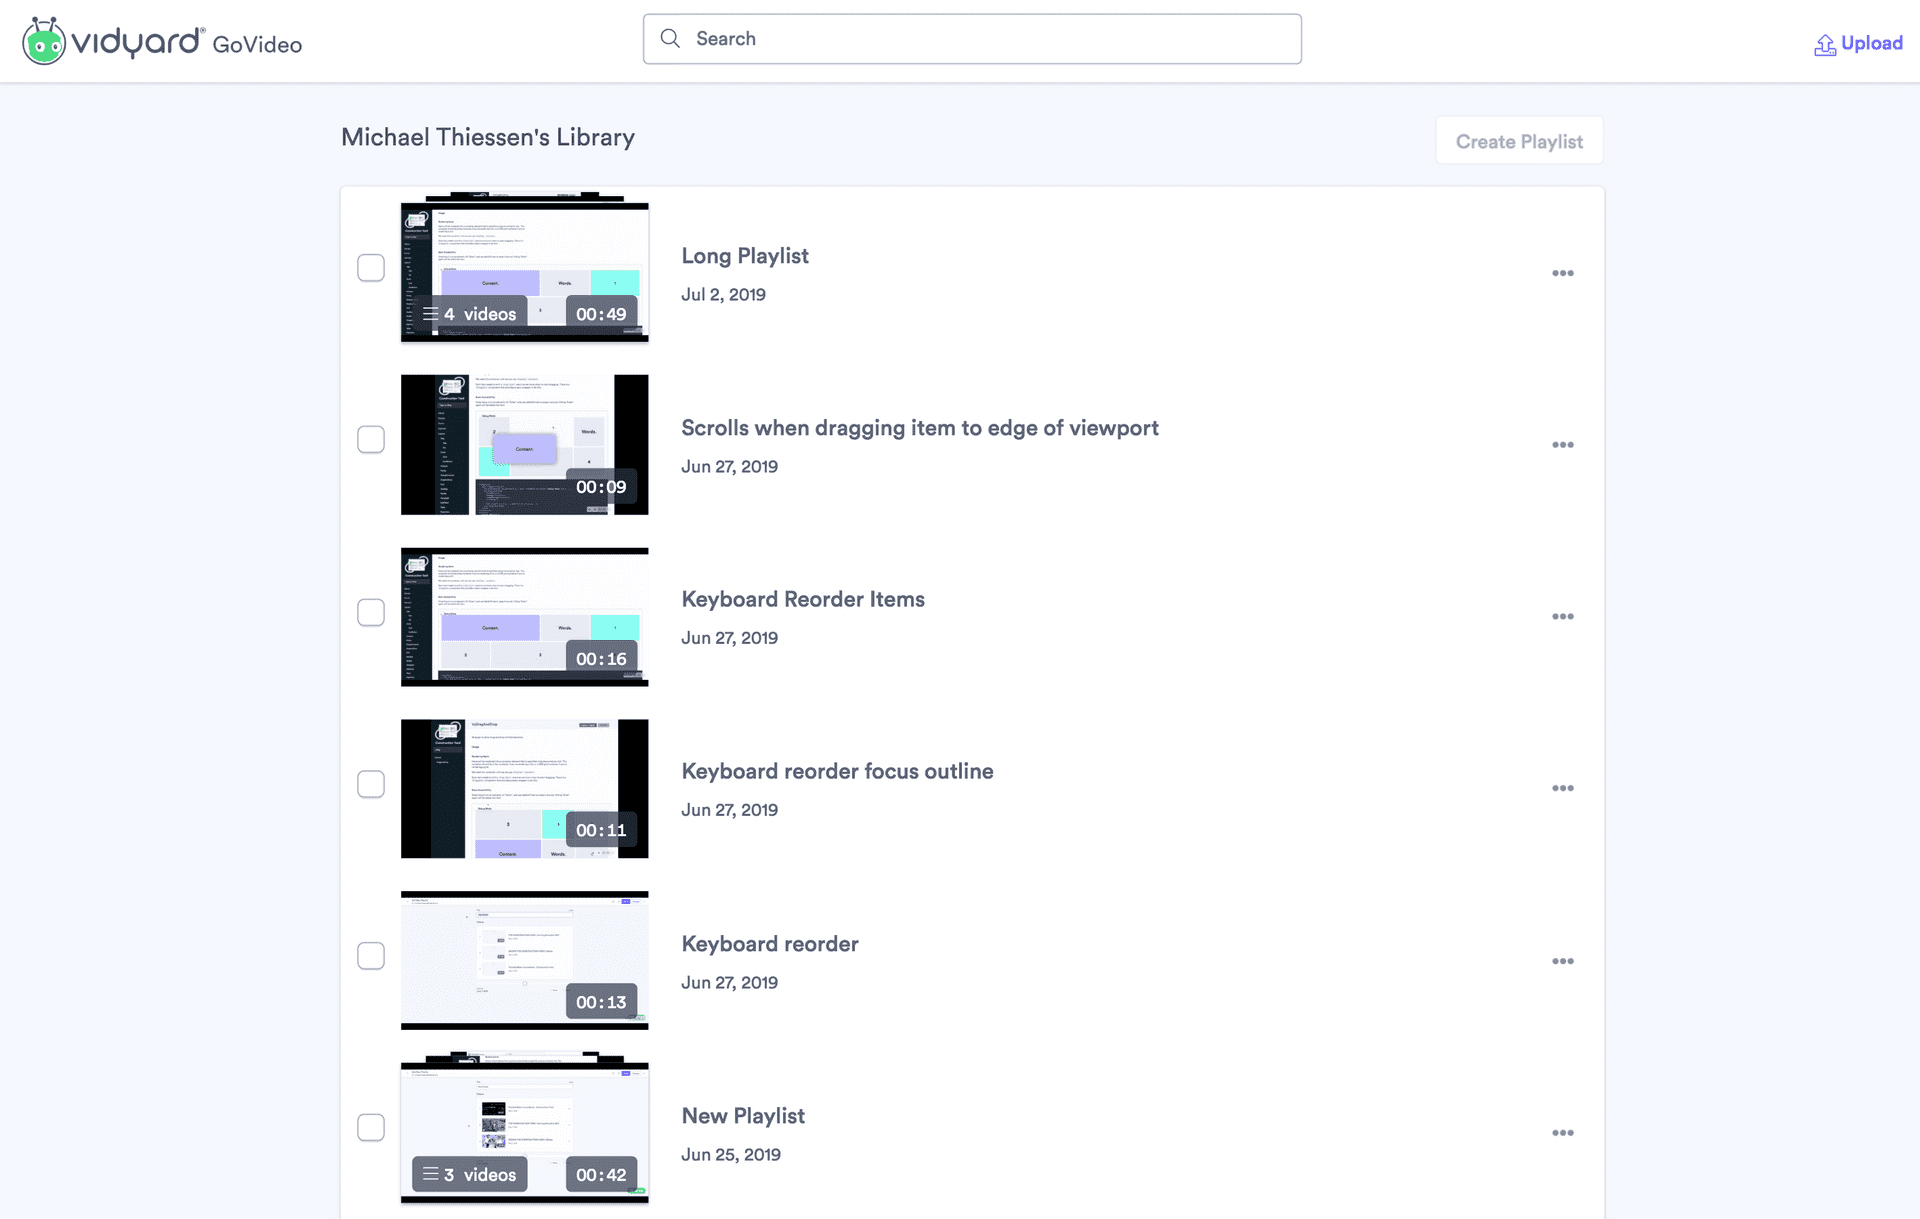This screenshot has width=1920, height=1219.
Task: Click the Keyboard Reorder Items title
Action: [803, 599]
